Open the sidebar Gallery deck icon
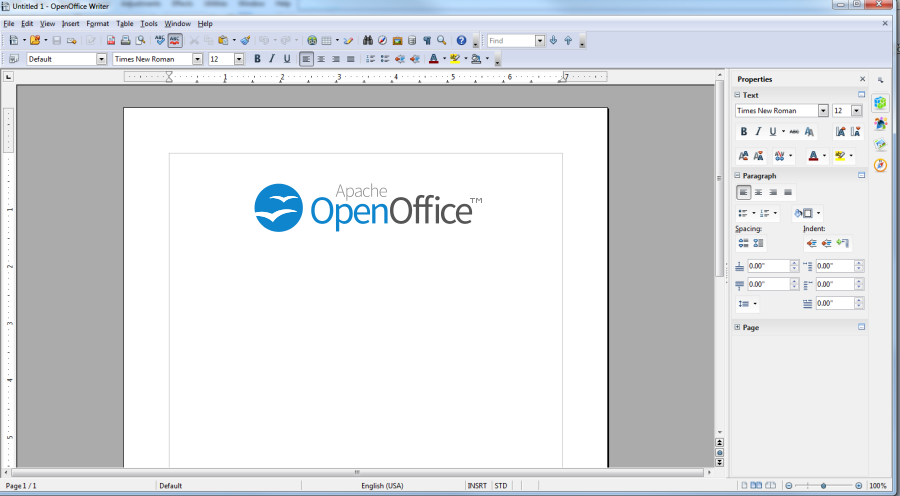Viewport: 900px width, 496px height. pos(880,144)
